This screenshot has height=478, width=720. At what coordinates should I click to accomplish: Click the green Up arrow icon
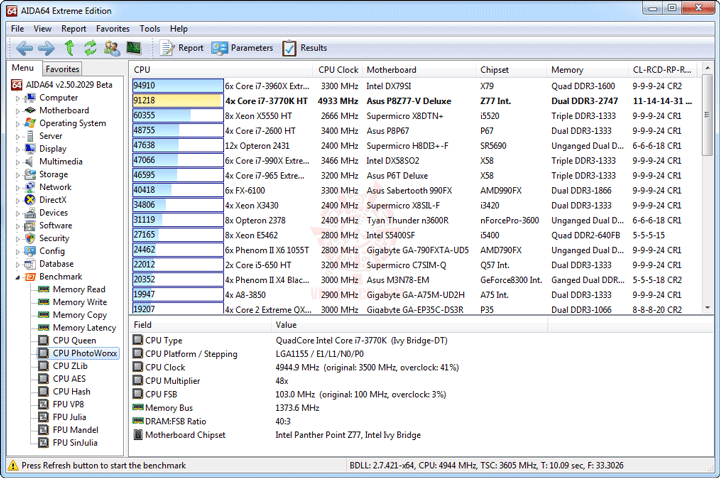pos(69,47)
